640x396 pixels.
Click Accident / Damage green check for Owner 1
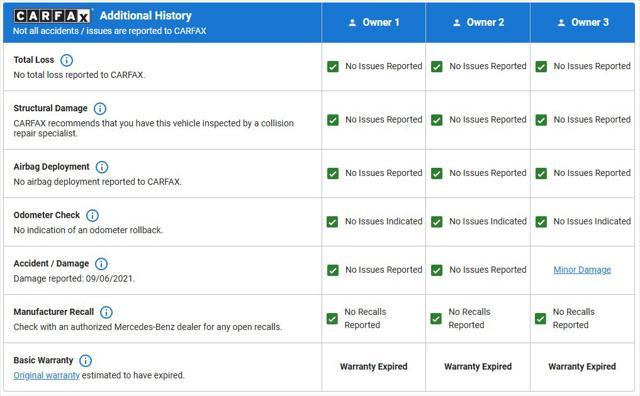click(x=333, y=270)
